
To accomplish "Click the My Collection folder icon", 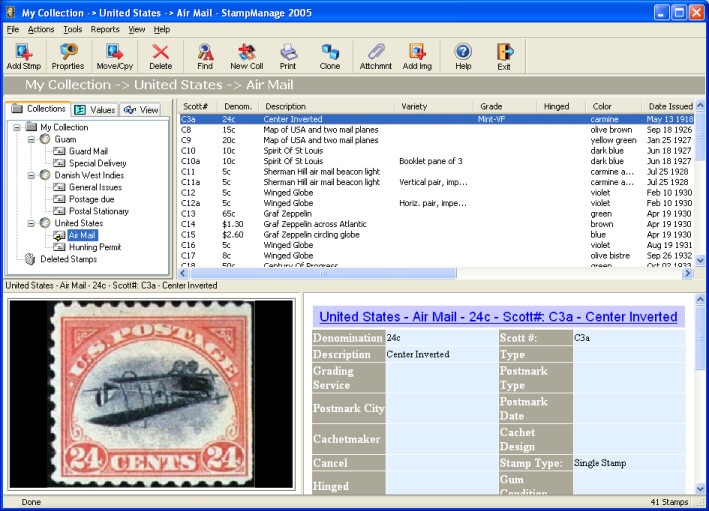I will [x=31, y=127].
